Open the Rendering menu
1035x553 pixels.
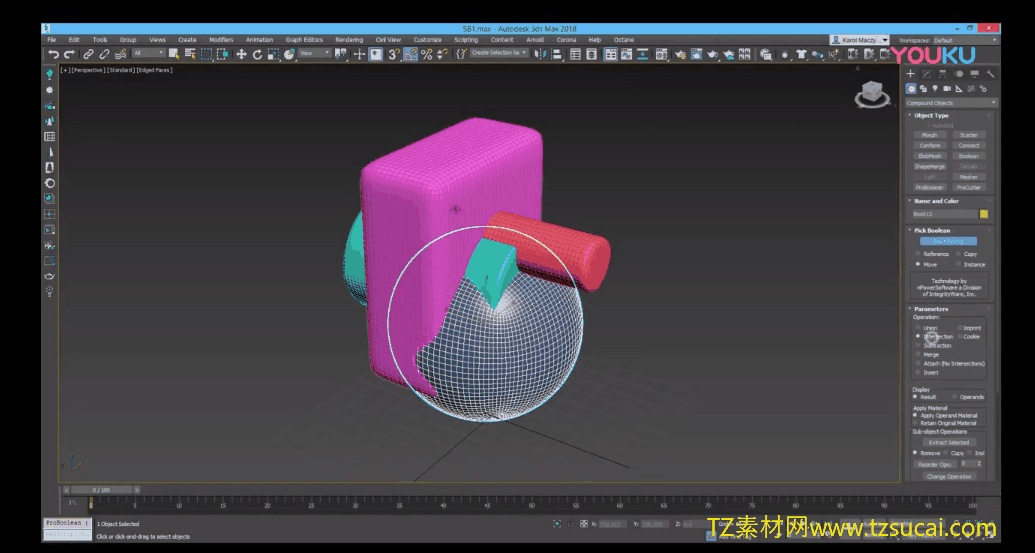coord(349,40)
